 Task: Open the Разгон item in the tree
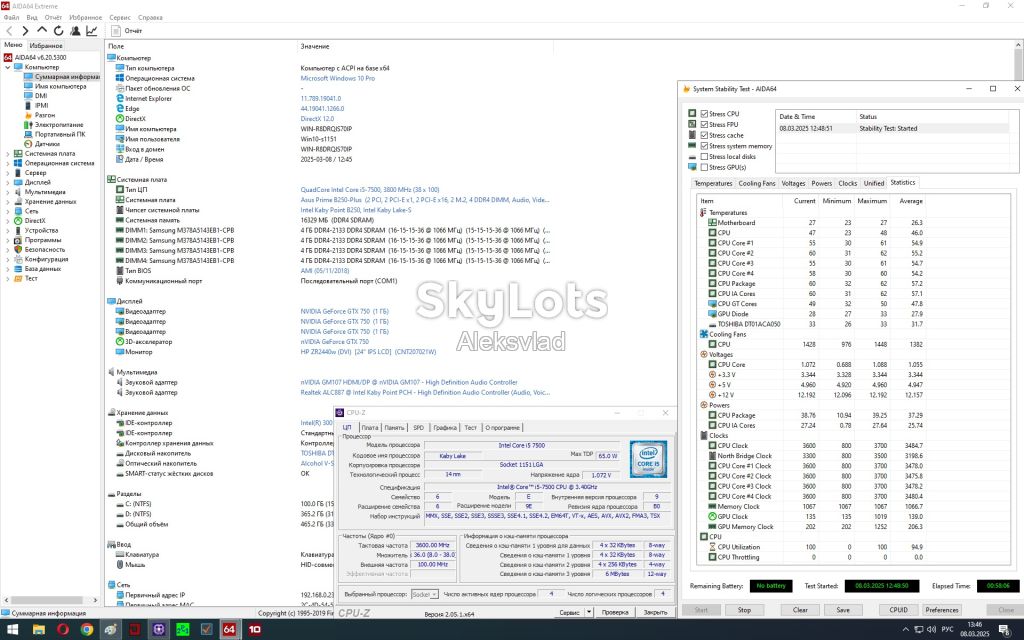(44, 115)
